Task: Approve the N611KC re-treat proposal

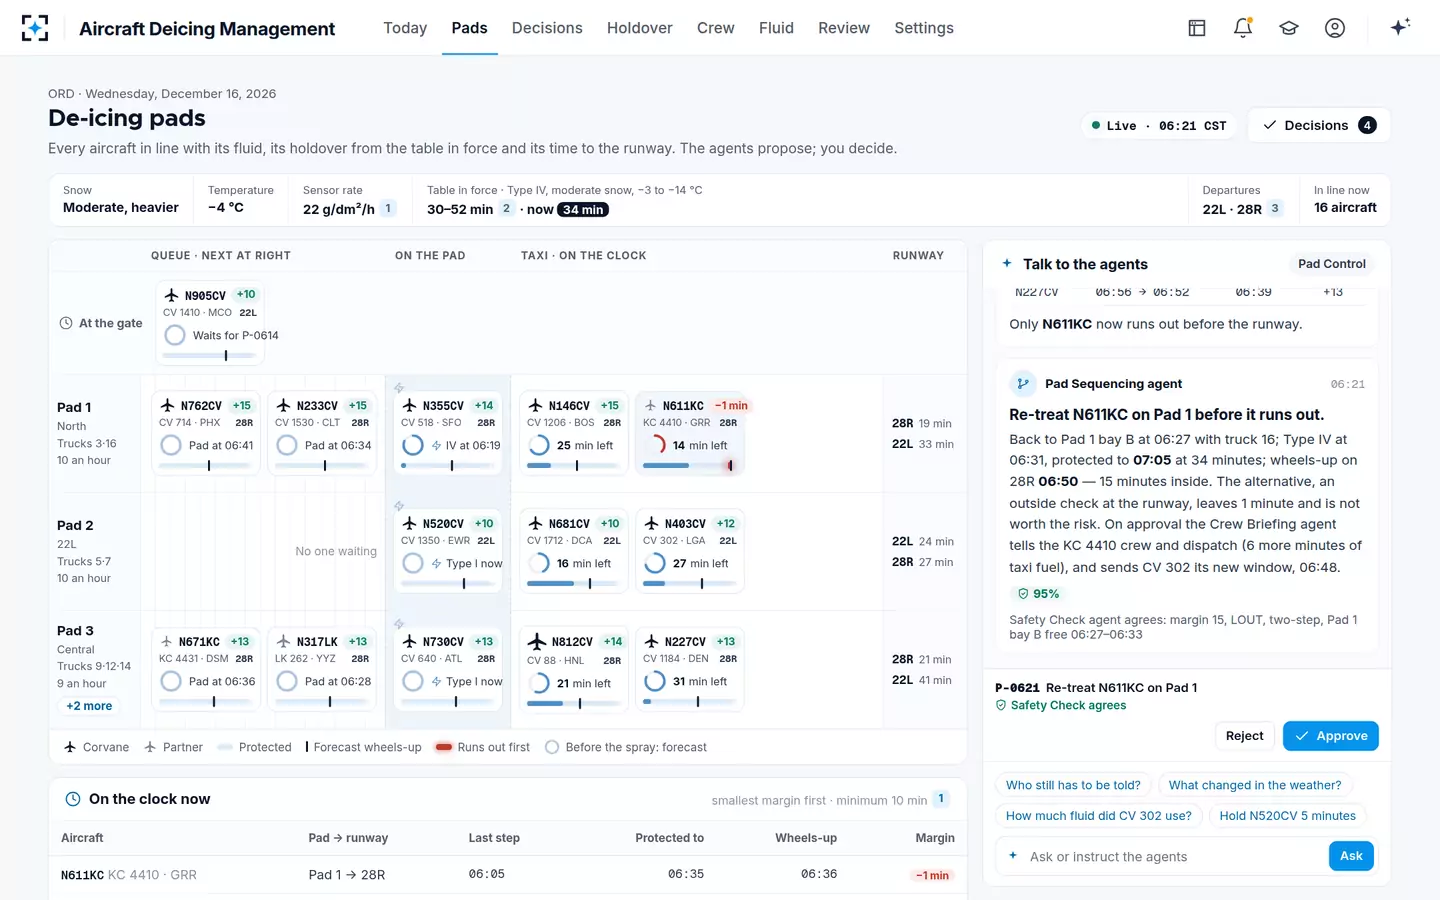Action: (x=1331, y=736)
